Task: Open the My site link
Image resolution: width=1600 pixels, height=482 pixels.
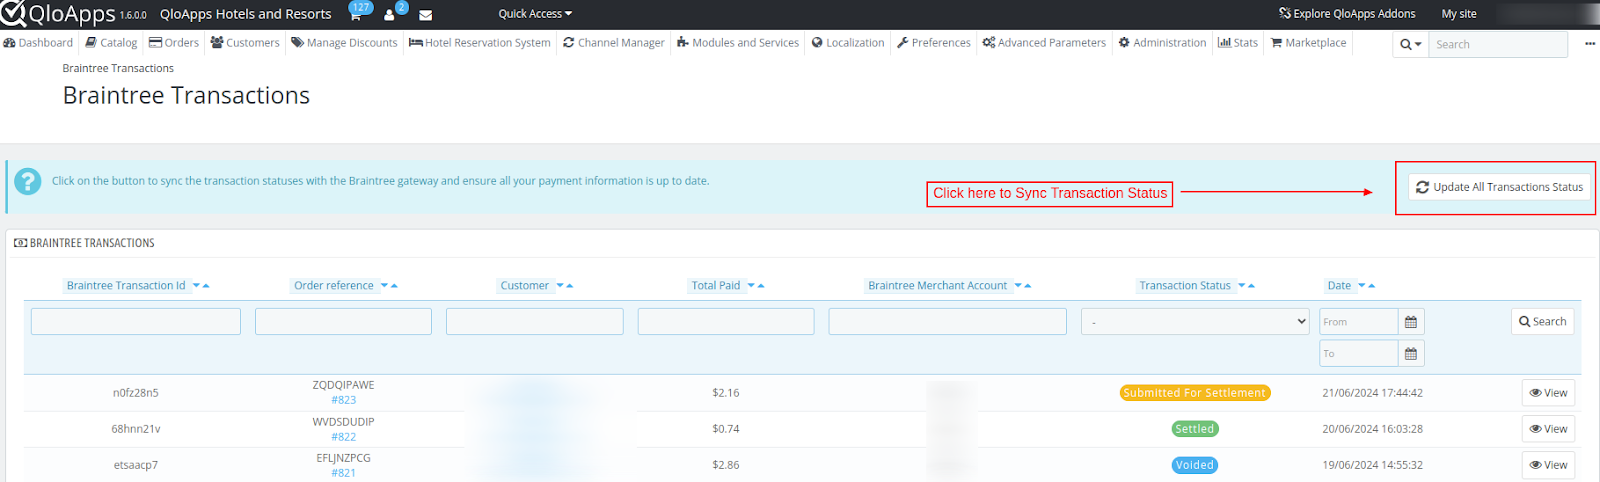Action: (x=1459, y=14)
